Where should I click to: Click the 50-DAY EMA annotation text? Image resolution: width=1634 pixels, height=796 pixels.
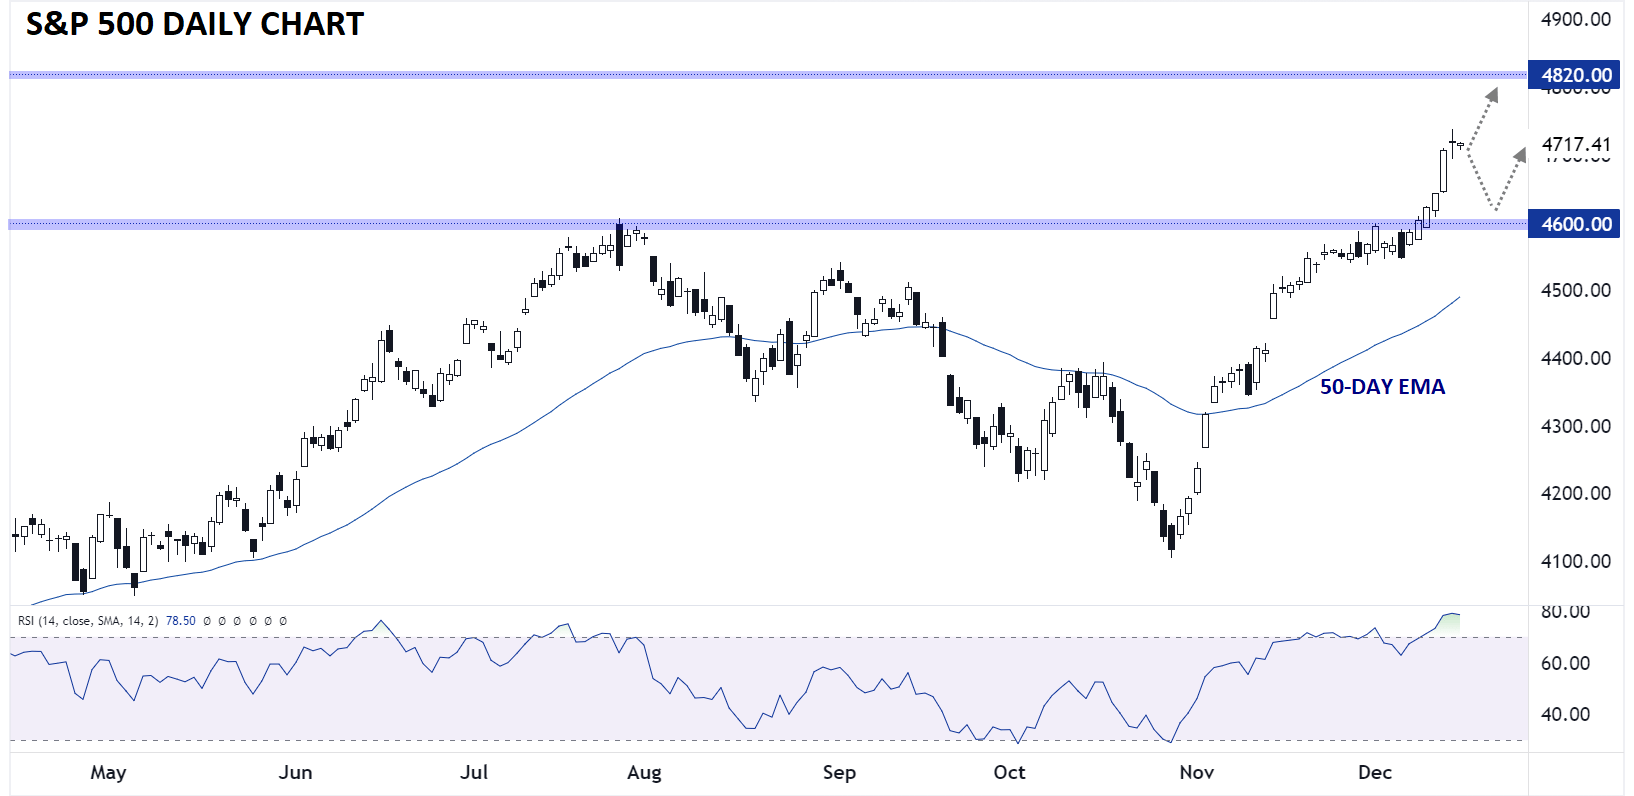tap(1382, 387)
